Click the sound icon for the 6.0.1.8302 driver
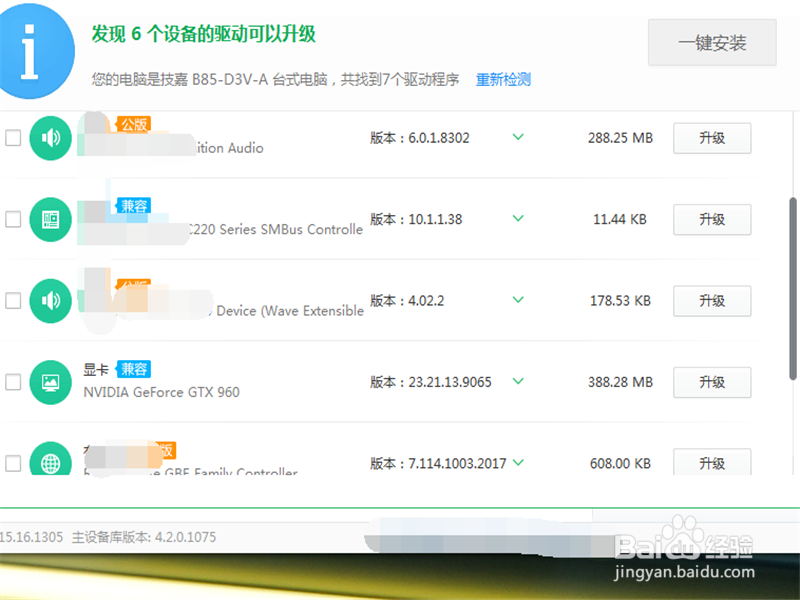Screen dimensions: 800x600 (51, 138)
